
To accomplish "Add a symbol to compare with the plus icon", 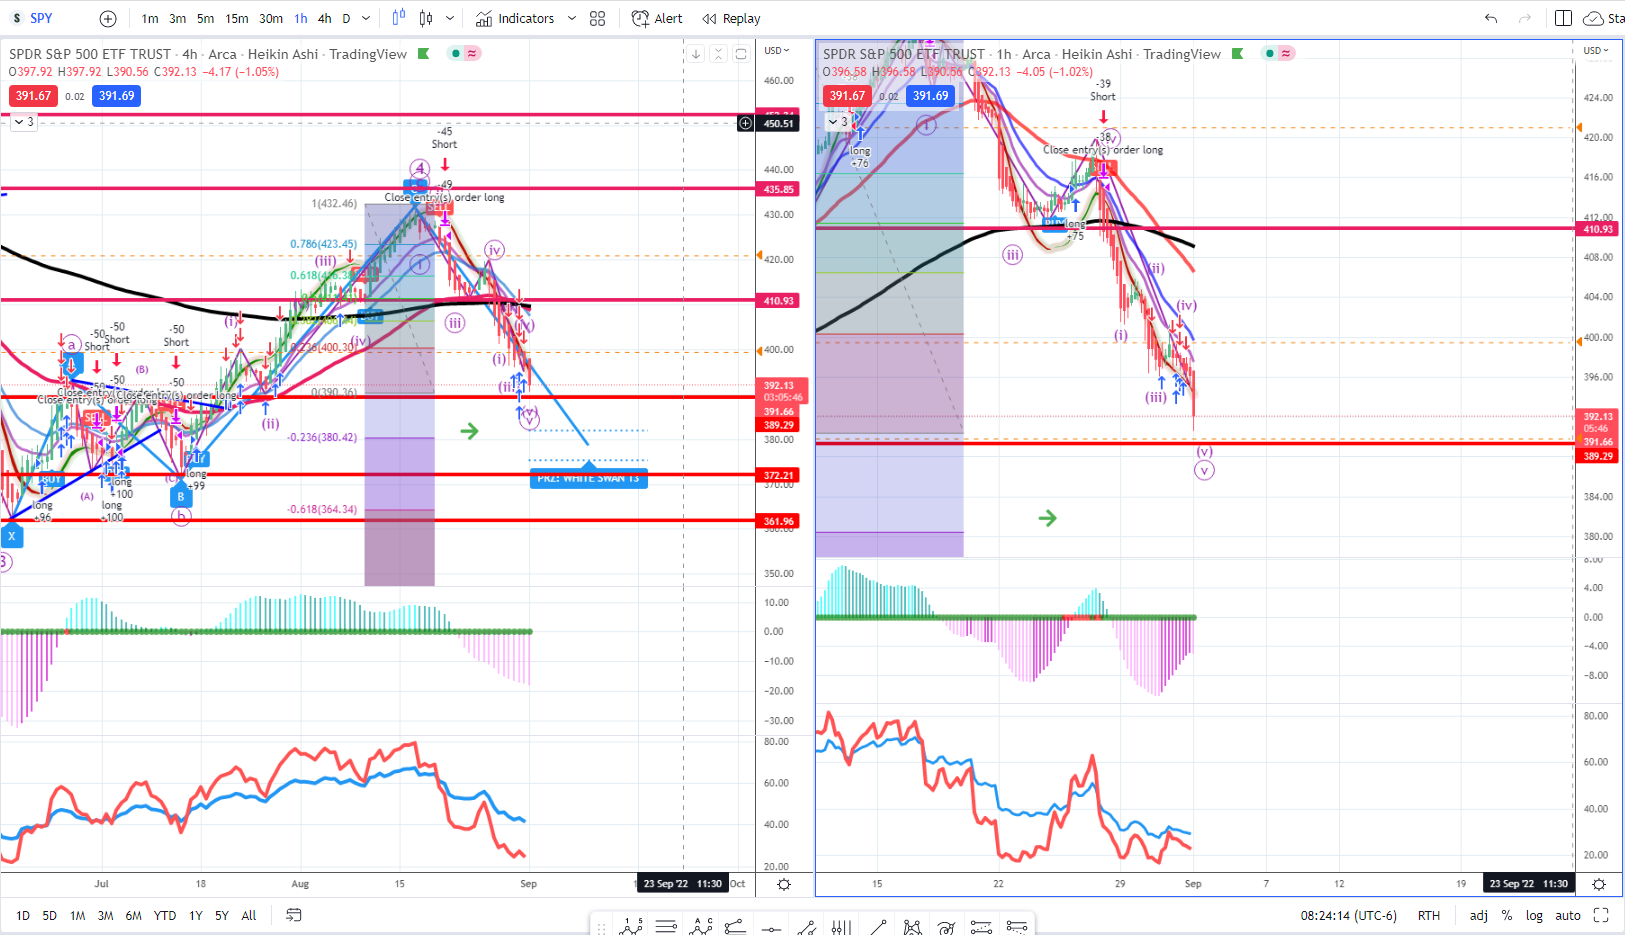I will pos(108,18).
